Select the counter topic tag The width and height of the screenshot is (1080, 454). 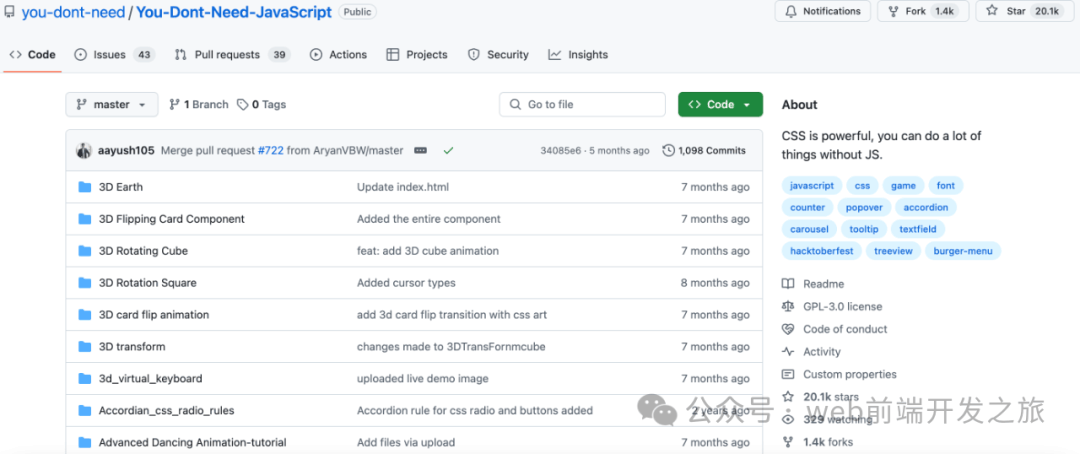point(807,207)
